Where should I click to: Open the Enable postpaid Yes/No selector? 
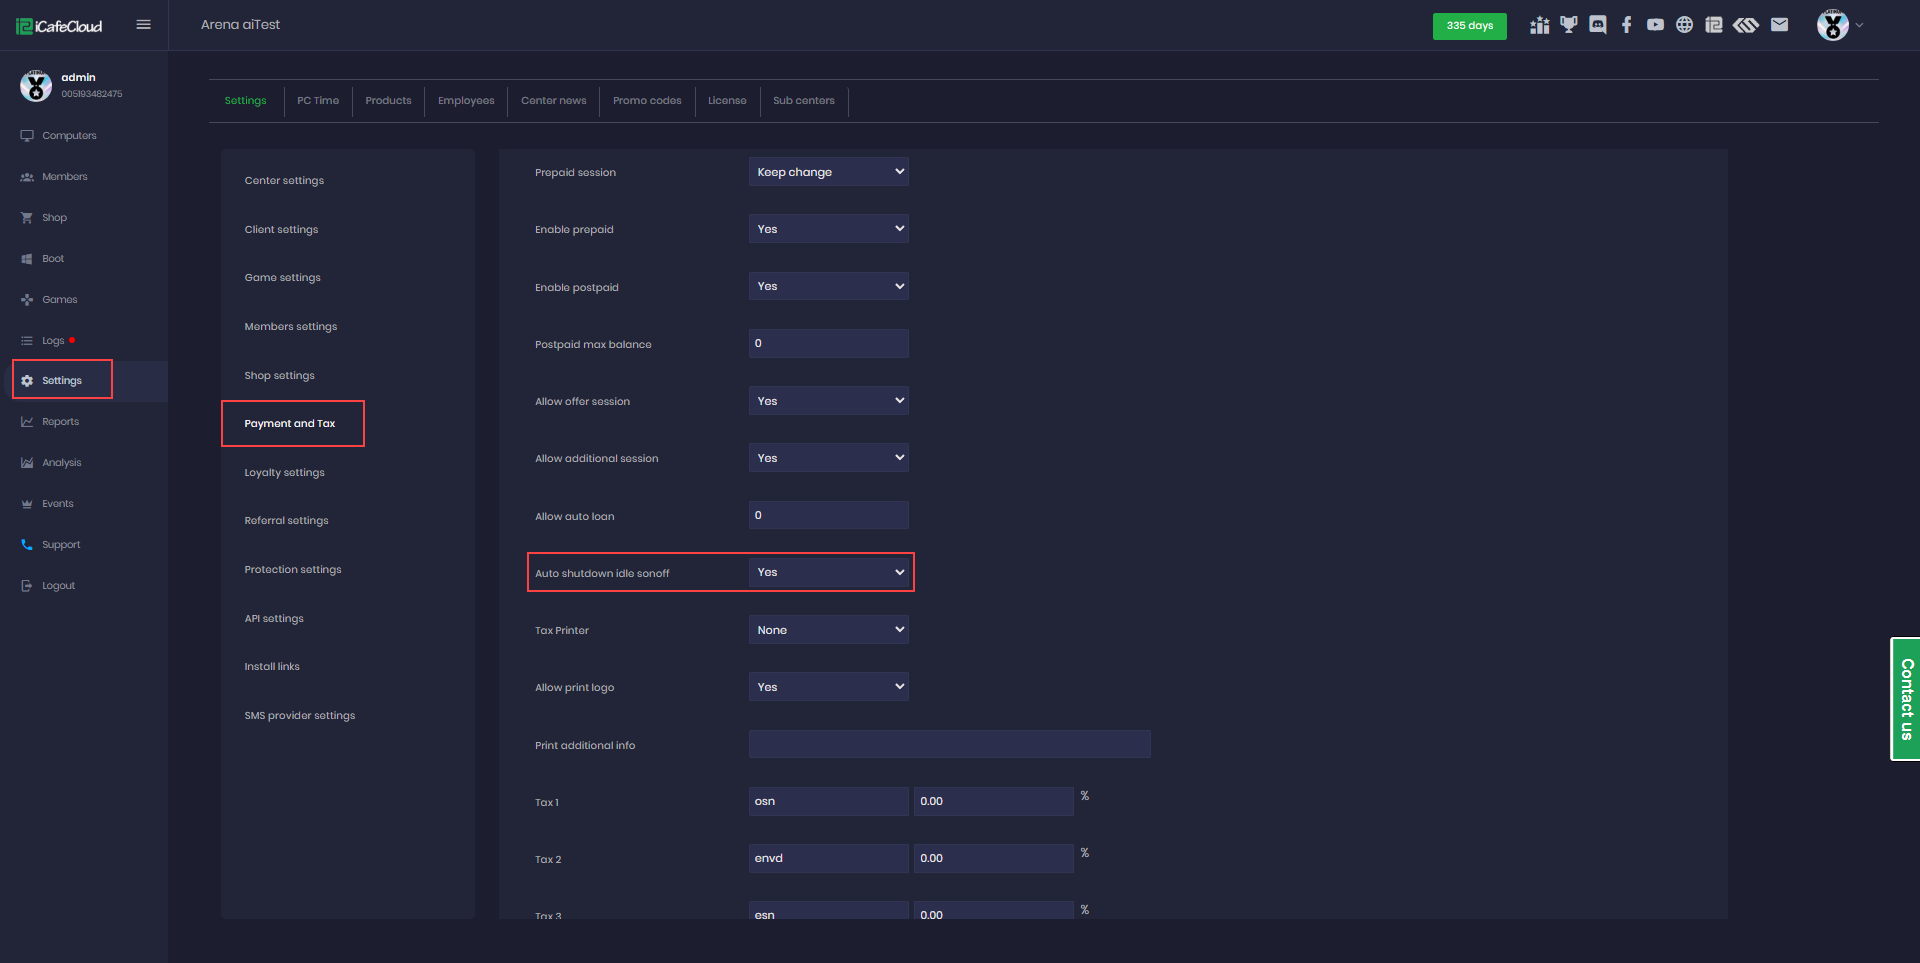(828, 286)
